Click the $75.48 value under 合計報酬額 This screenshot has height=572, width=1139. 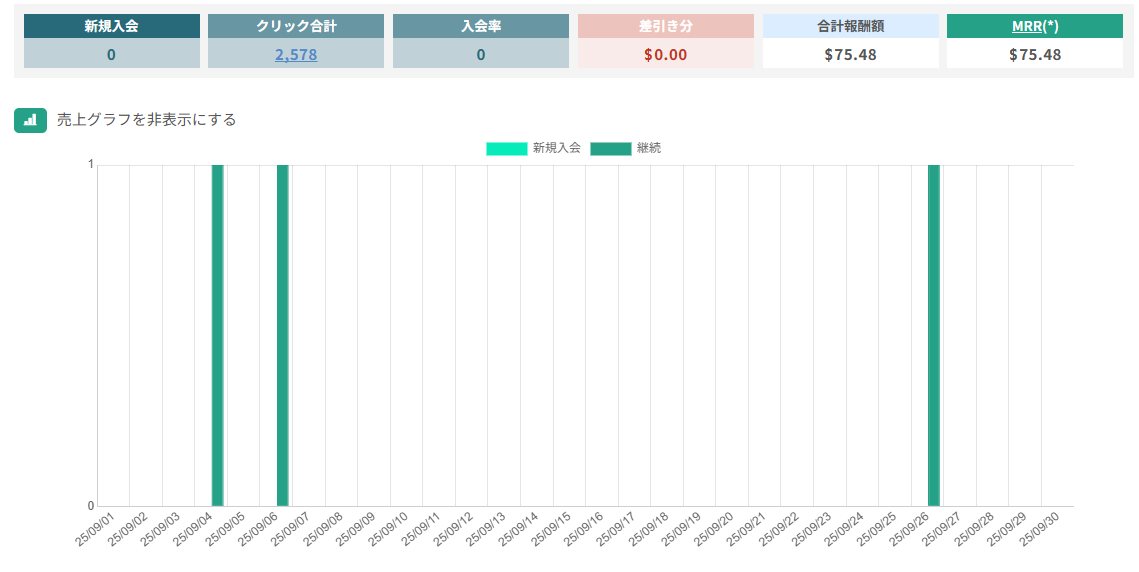click(850, 55)
